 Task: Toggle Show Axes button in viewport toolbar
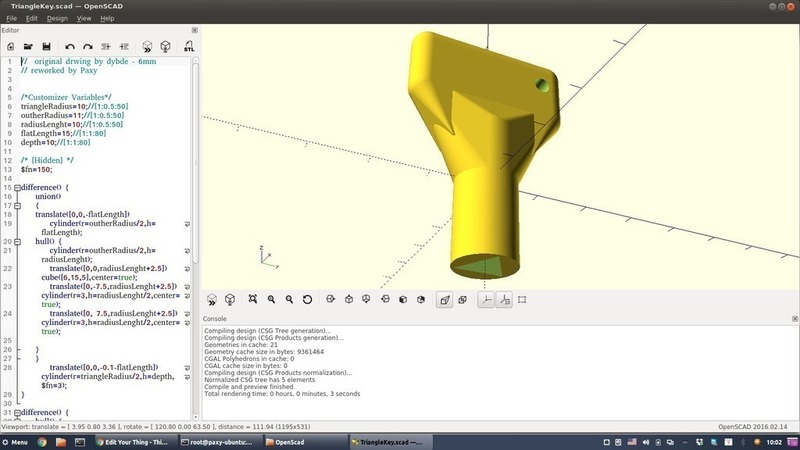tap(486, 299)
